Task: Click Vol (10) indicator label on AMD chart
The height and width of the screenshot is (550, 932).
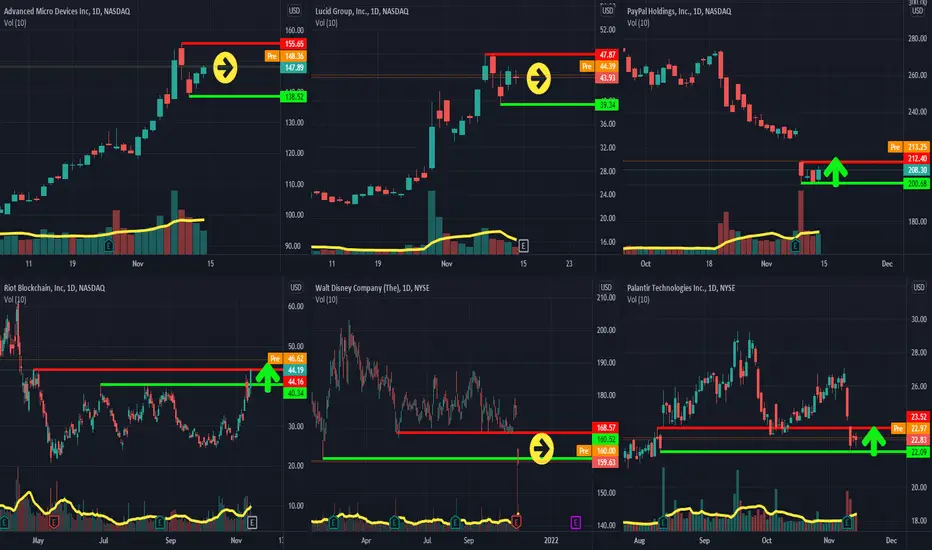Action: click(15, 23)
